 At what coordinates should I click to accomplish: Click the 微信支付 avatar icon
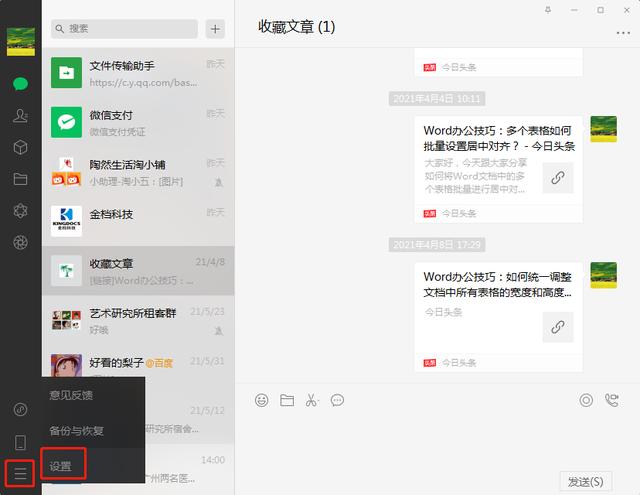pyautogui.click(x=66, y=122)
